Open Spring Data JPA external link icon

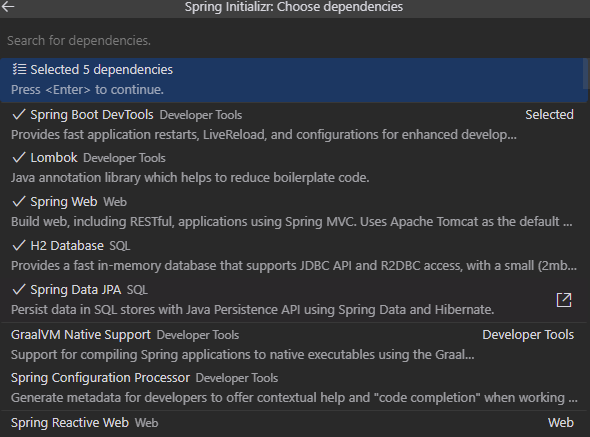(x=564, y=300)
